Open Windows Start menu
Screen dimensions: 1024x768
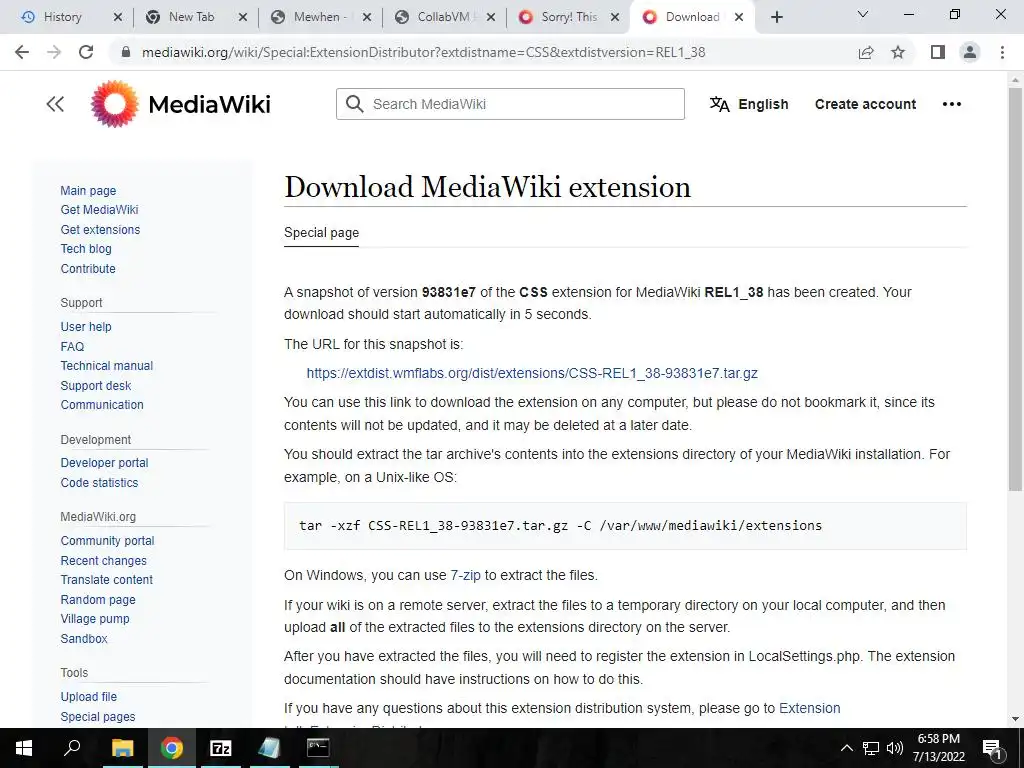[x=24, y=748]
